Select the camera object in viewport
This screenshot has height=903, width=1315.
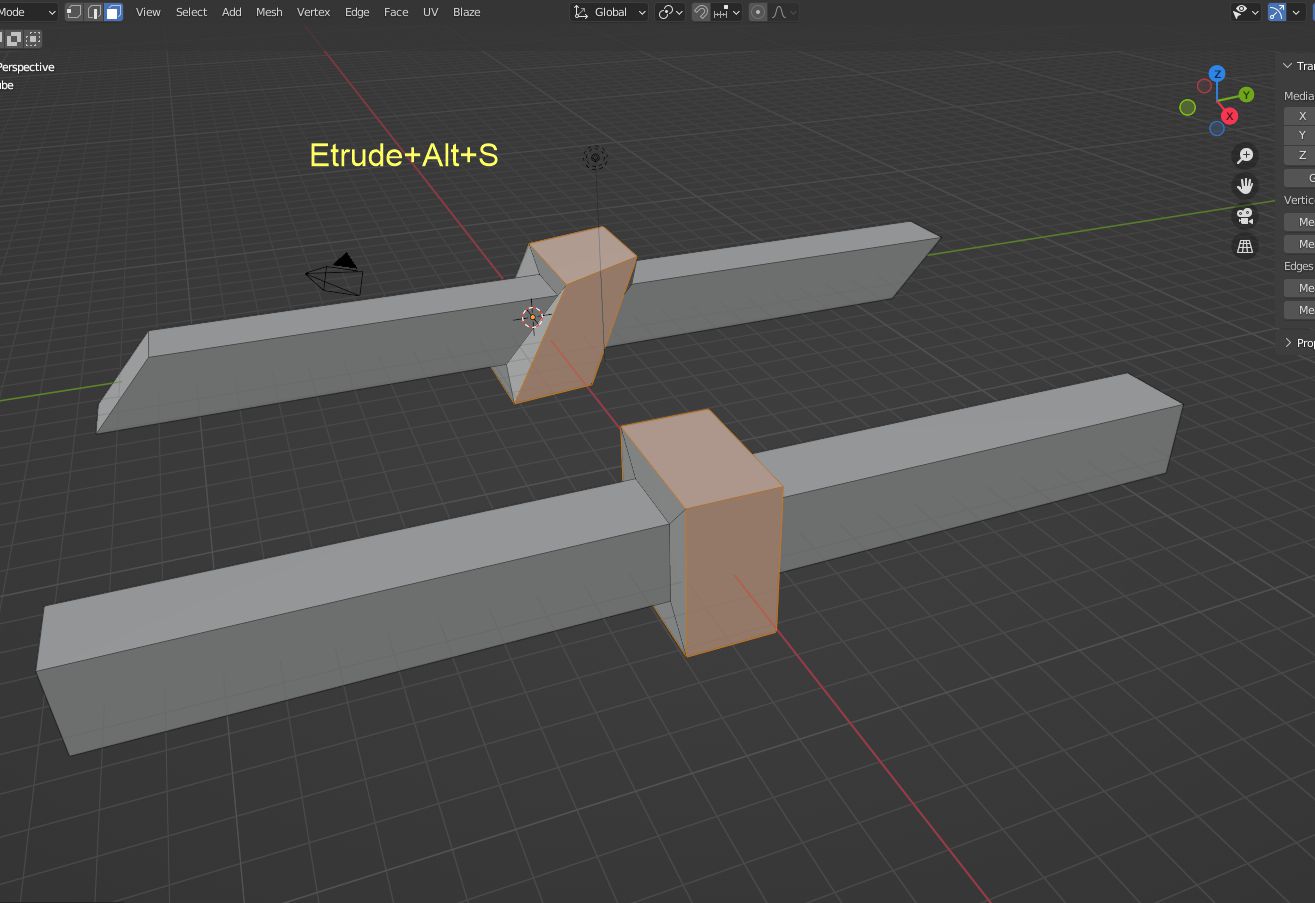[x=335, y=274]
